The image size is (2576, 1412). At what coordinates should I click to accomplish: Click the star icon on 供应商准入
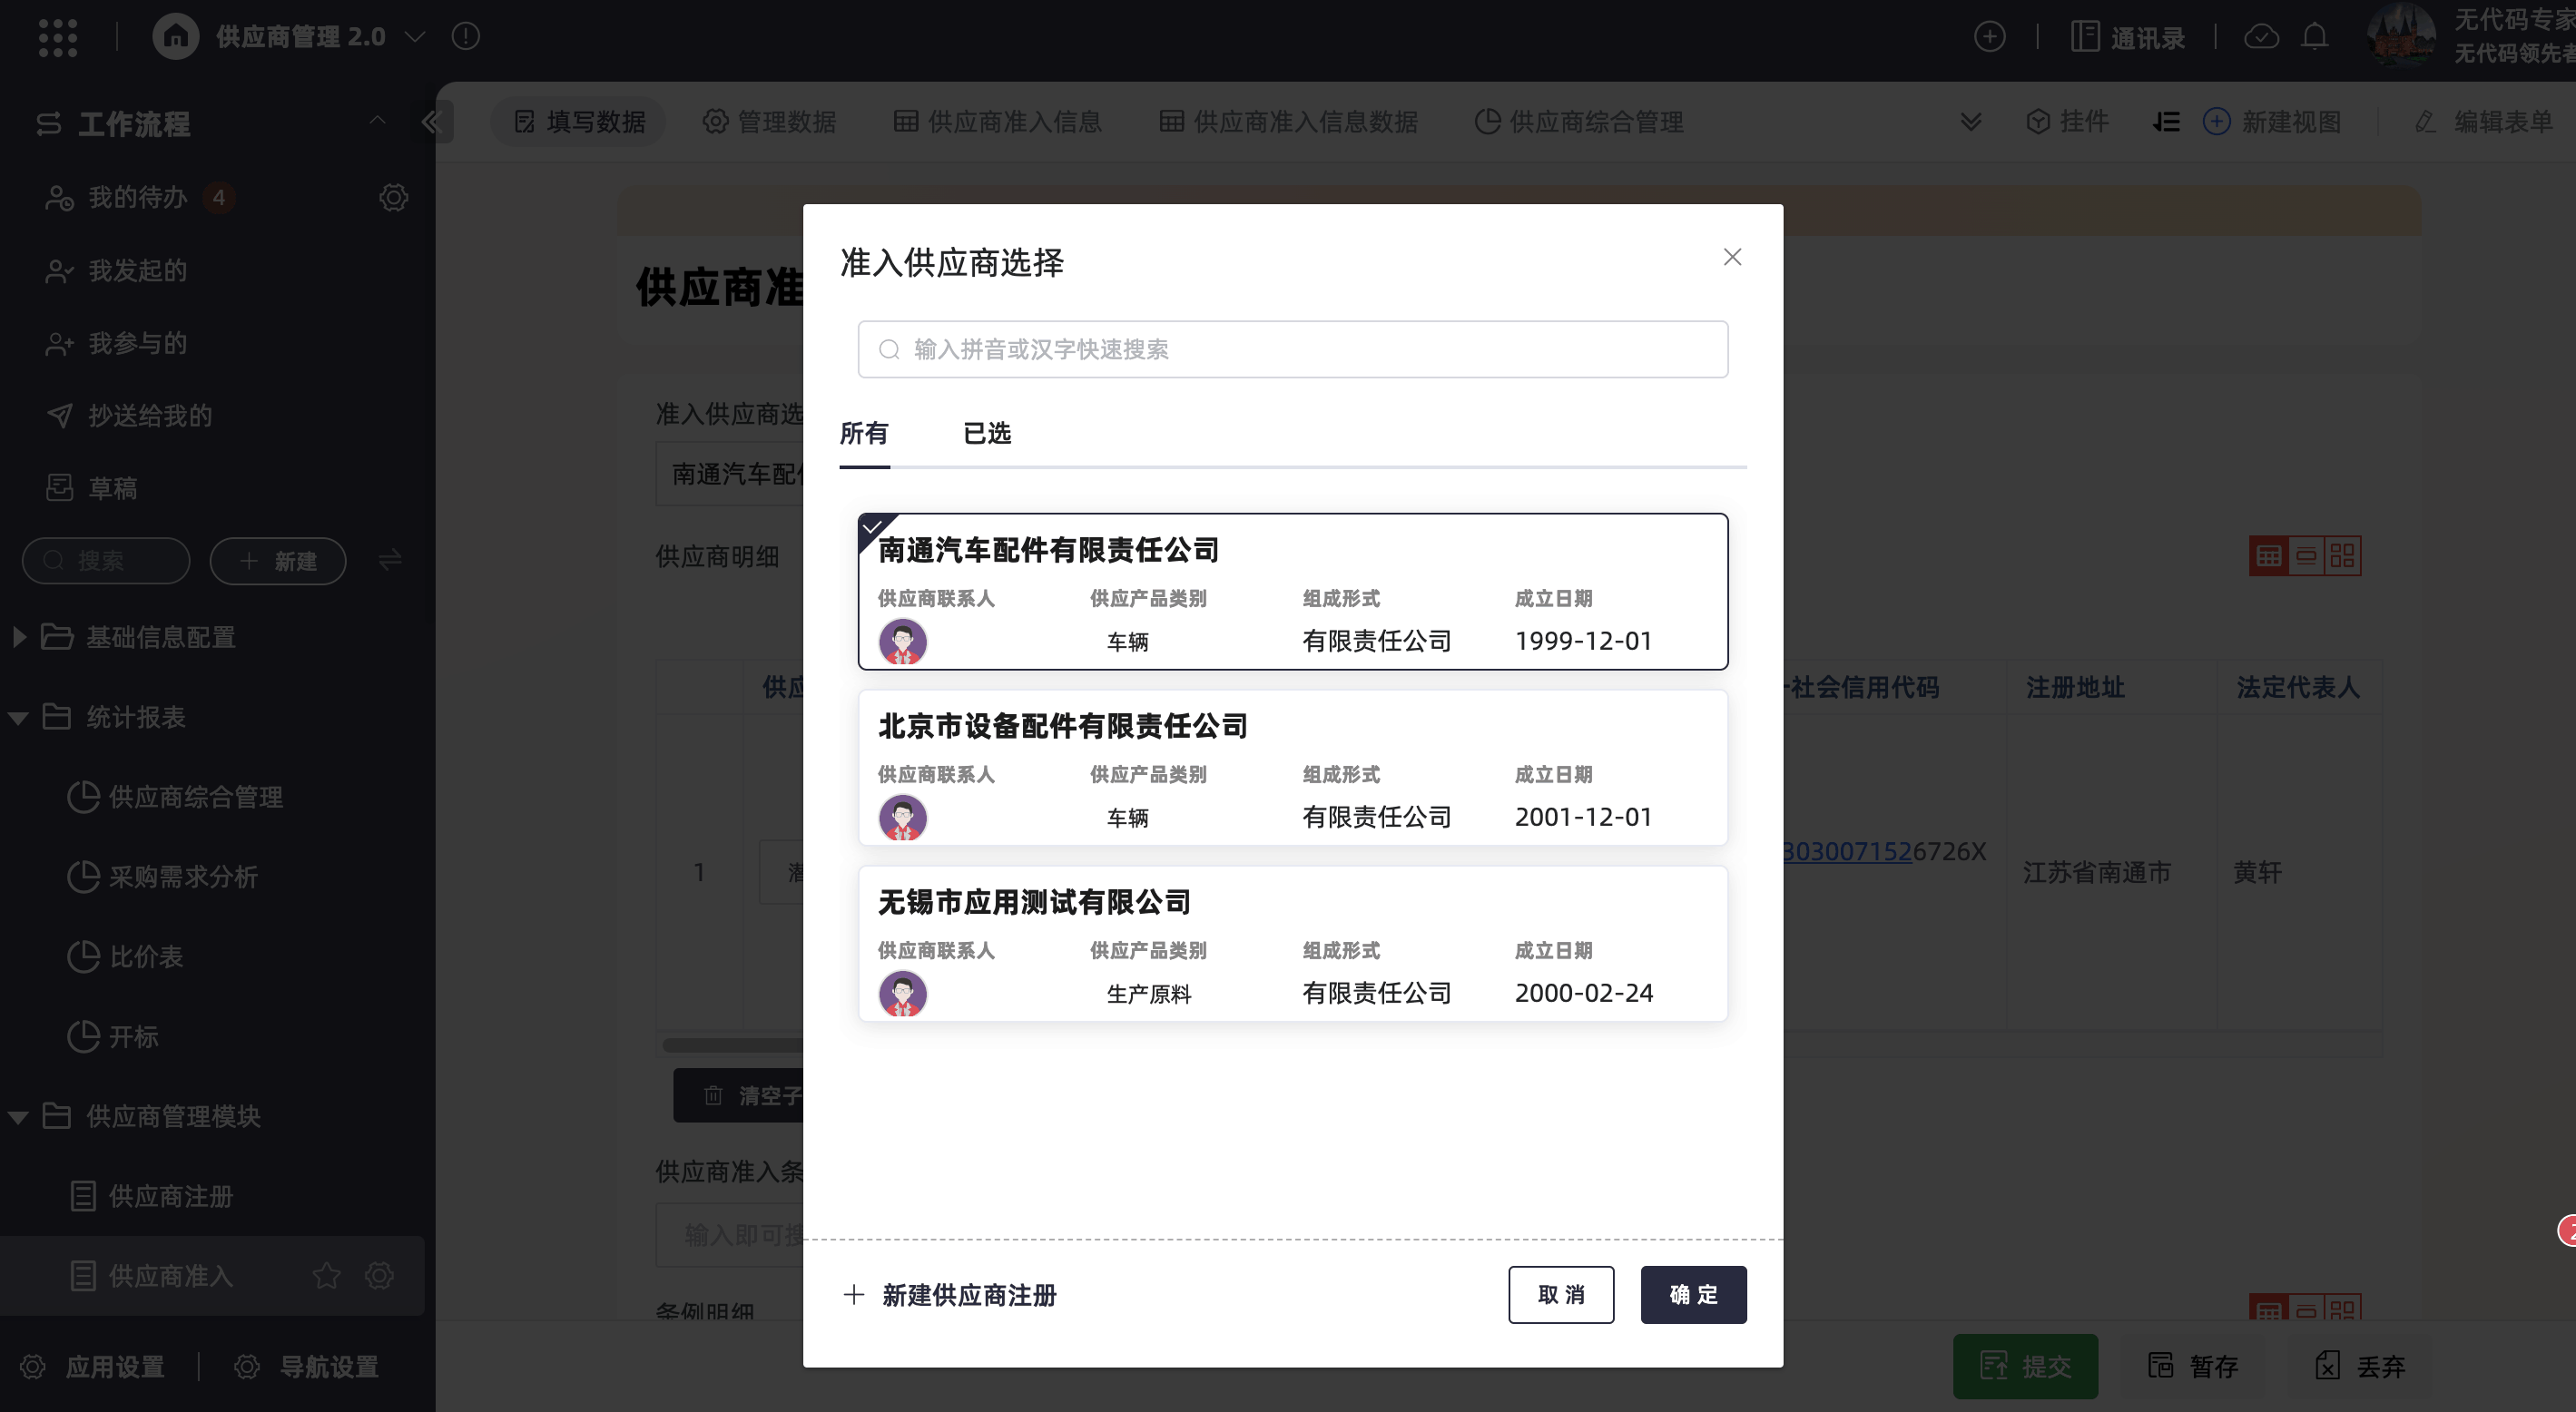pos(326,1275)
